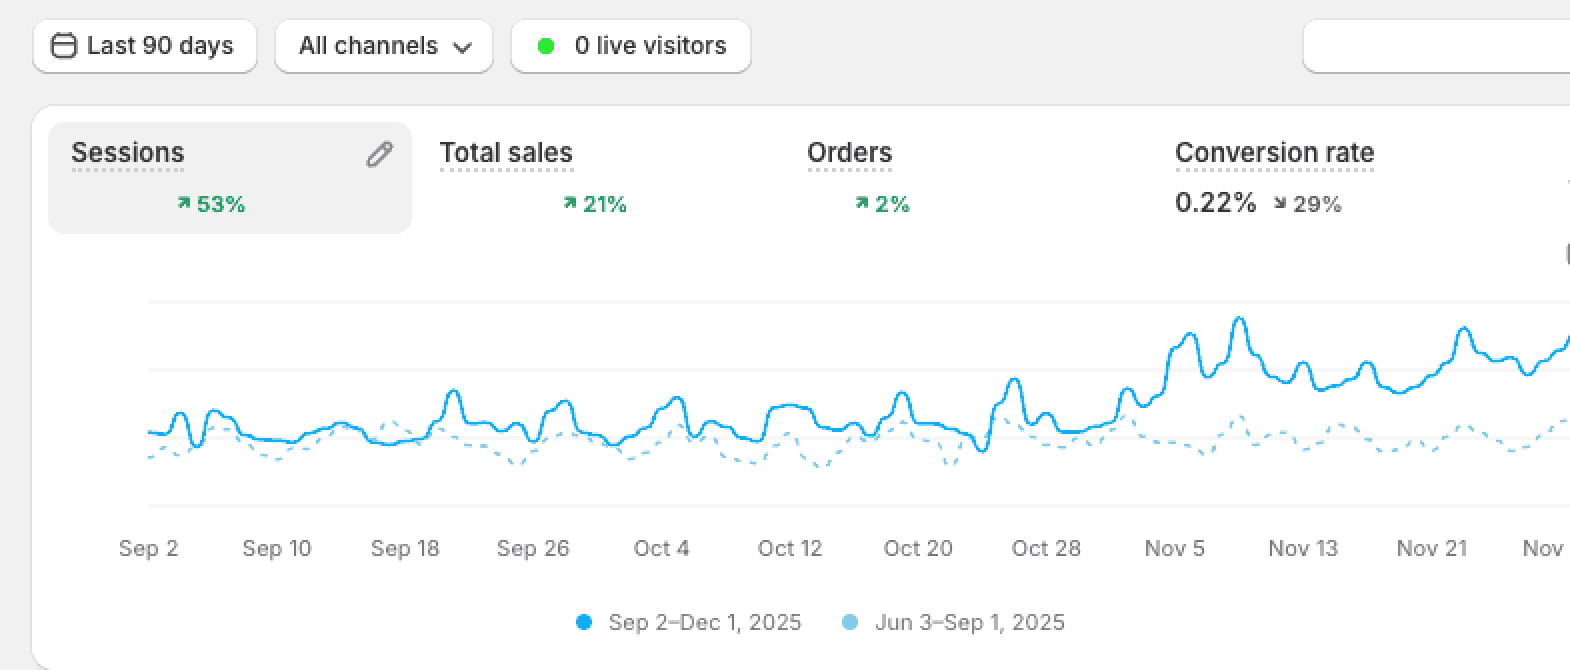Screen dimensions: 1570x670
Task: Click the All channels chevron arrow
Action: pyautogui.click(x=462, y=47)
